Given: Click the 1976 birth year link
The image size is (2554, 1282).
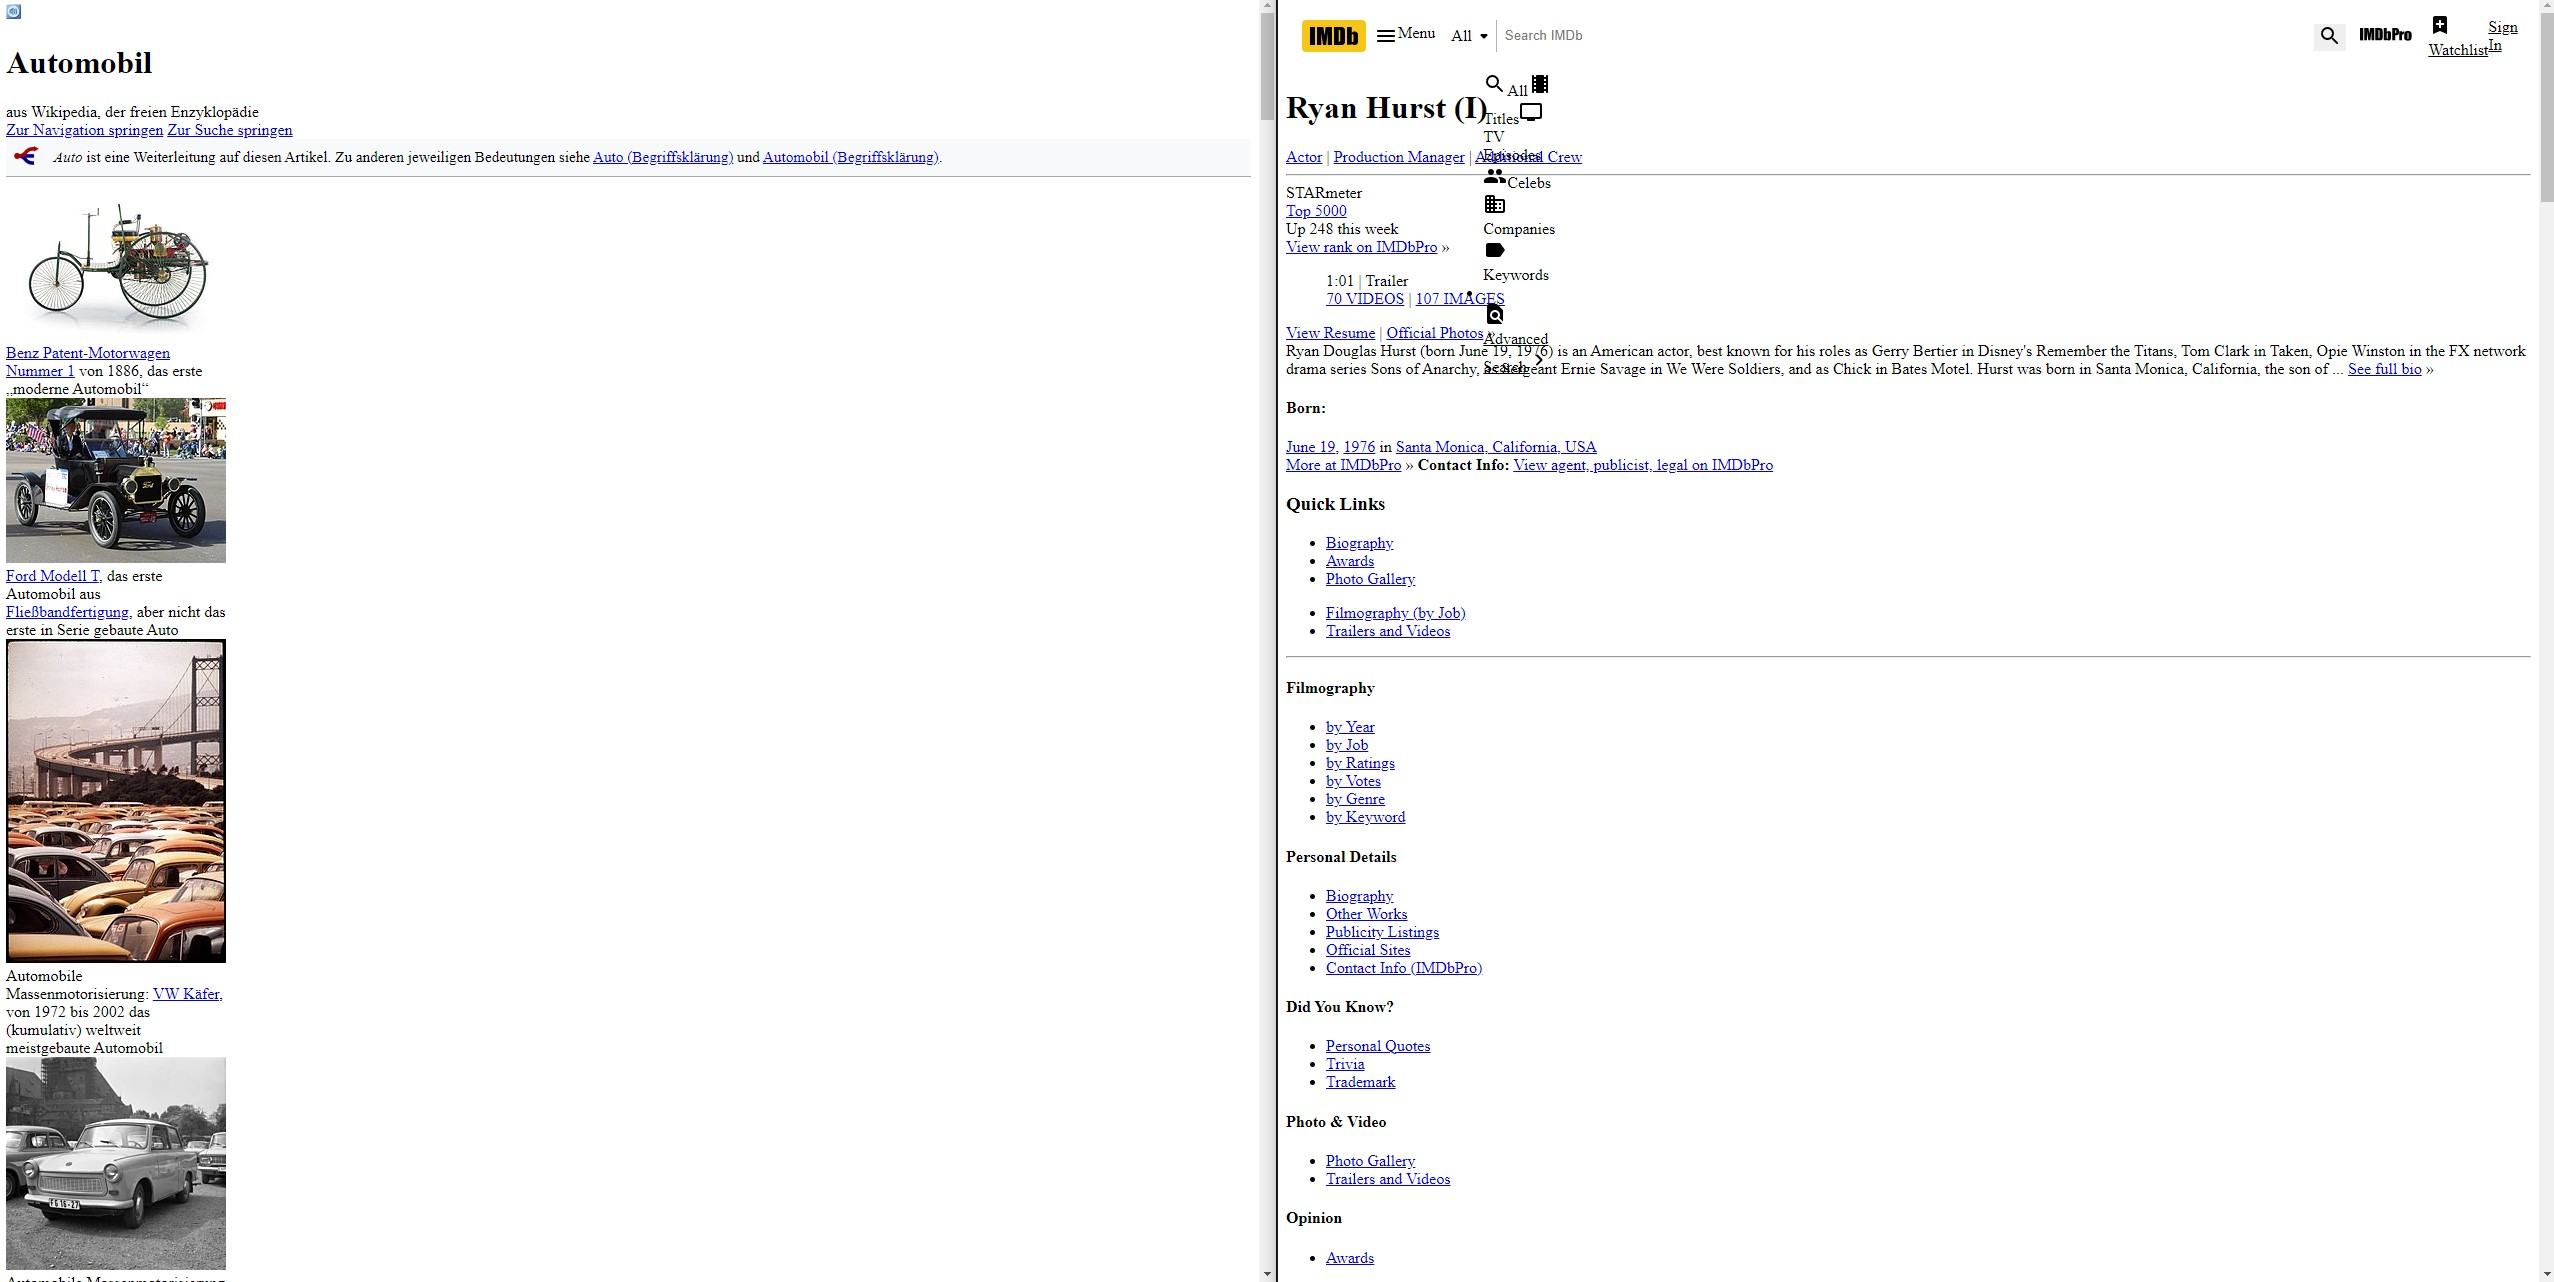Looking at the screenshot, I should (1359, 447).
